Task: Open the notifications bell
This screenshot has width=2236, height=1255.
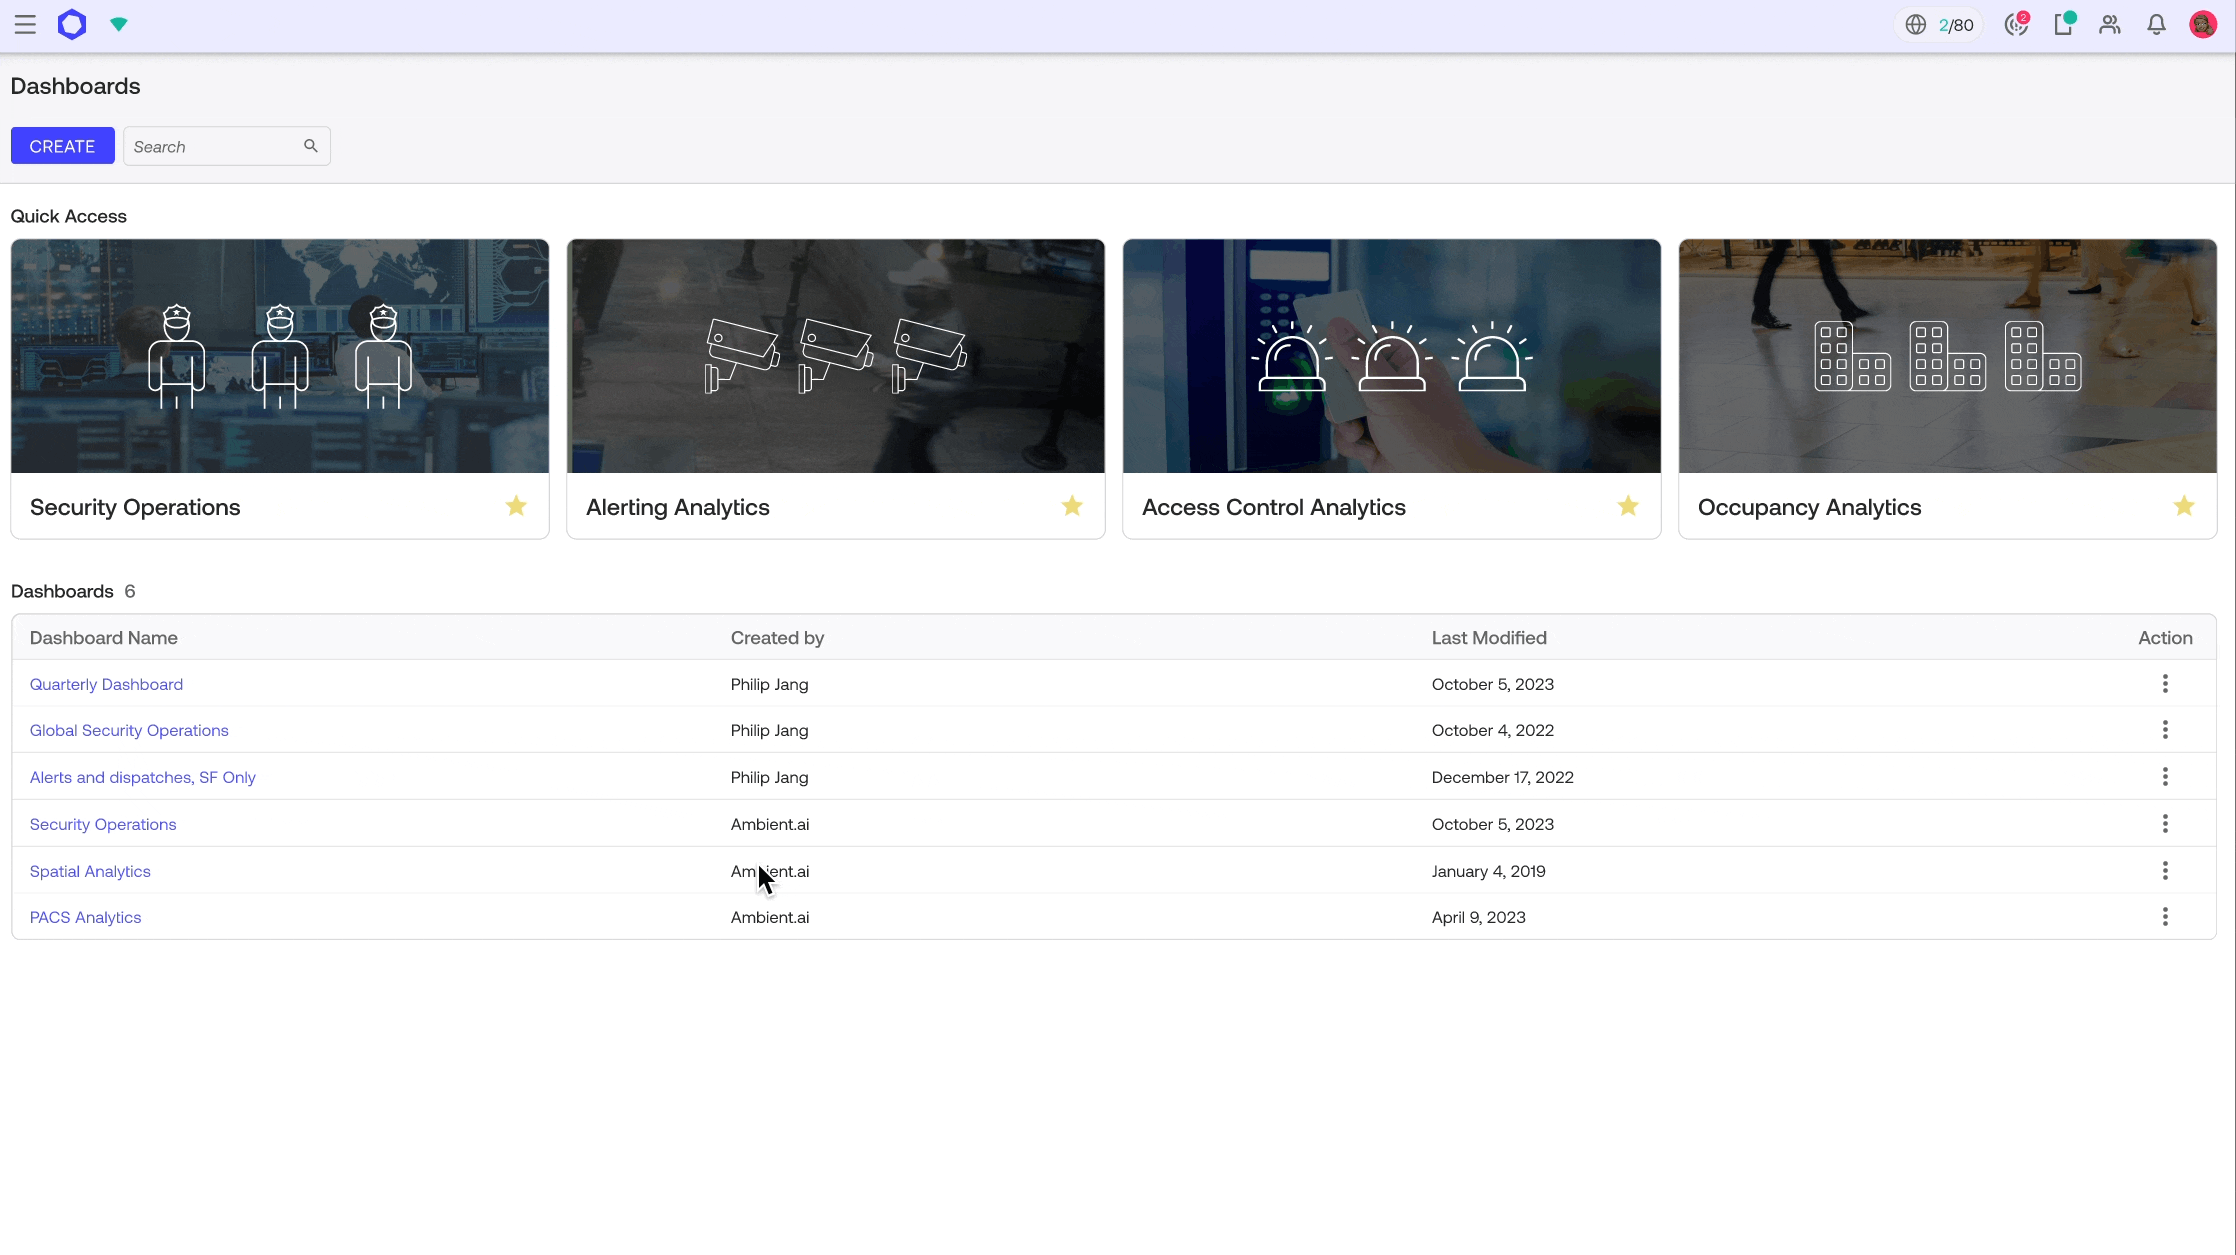Action: 2156,24
